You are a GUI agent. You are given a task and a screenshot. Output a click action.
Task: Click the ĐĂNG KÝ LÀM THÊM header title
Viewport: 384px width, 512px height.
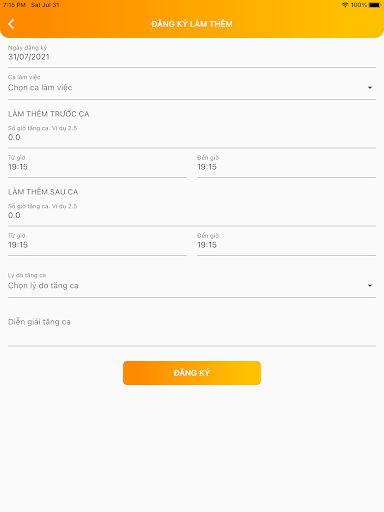click(x=192, y=24)
